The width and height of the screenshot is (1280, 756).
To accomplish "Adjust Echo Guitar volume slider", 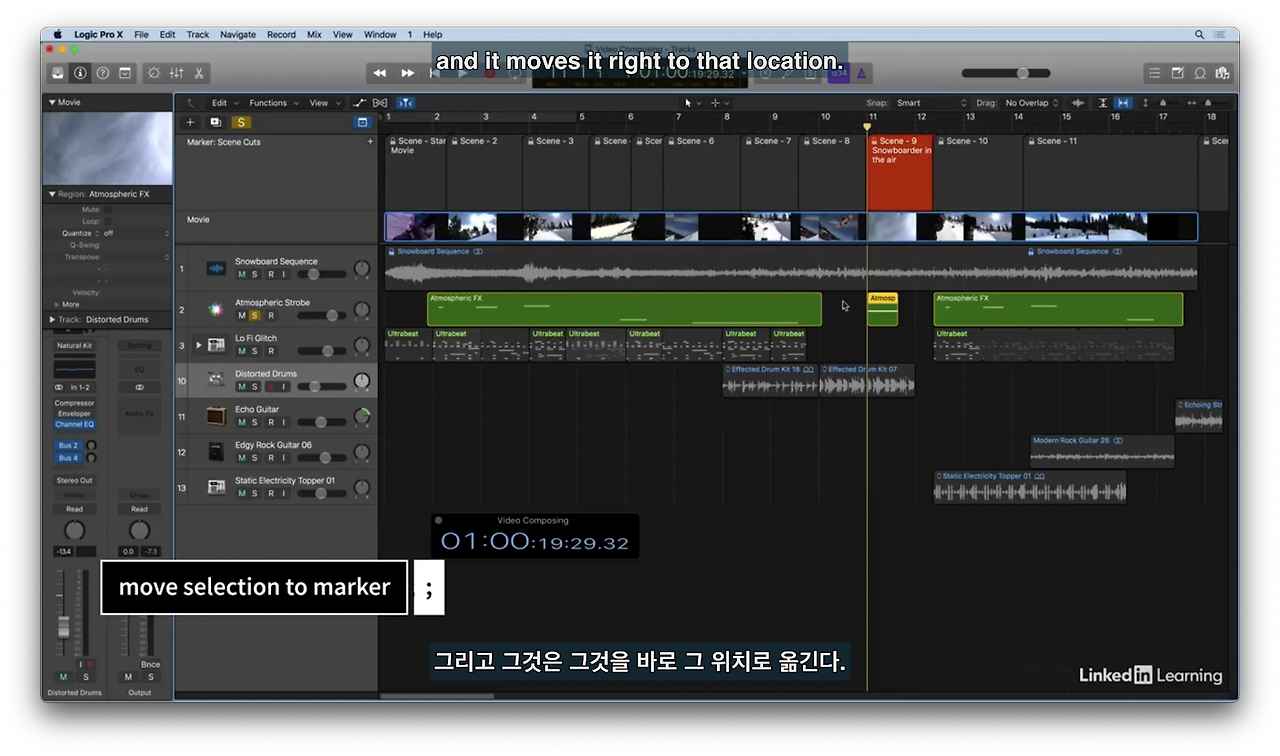I will 321,422.
